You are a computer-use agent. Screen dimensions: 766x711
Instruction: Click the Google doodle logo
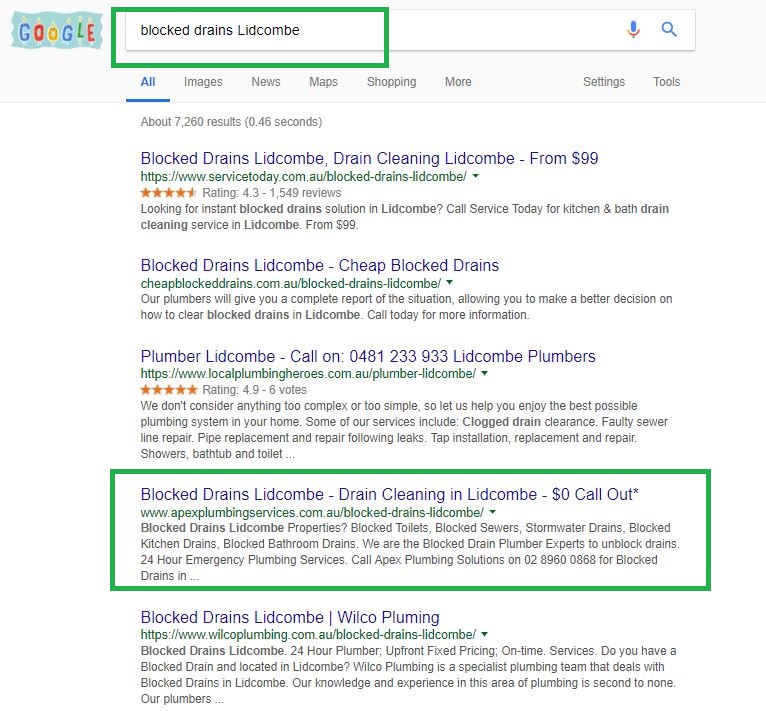[57, 31]
